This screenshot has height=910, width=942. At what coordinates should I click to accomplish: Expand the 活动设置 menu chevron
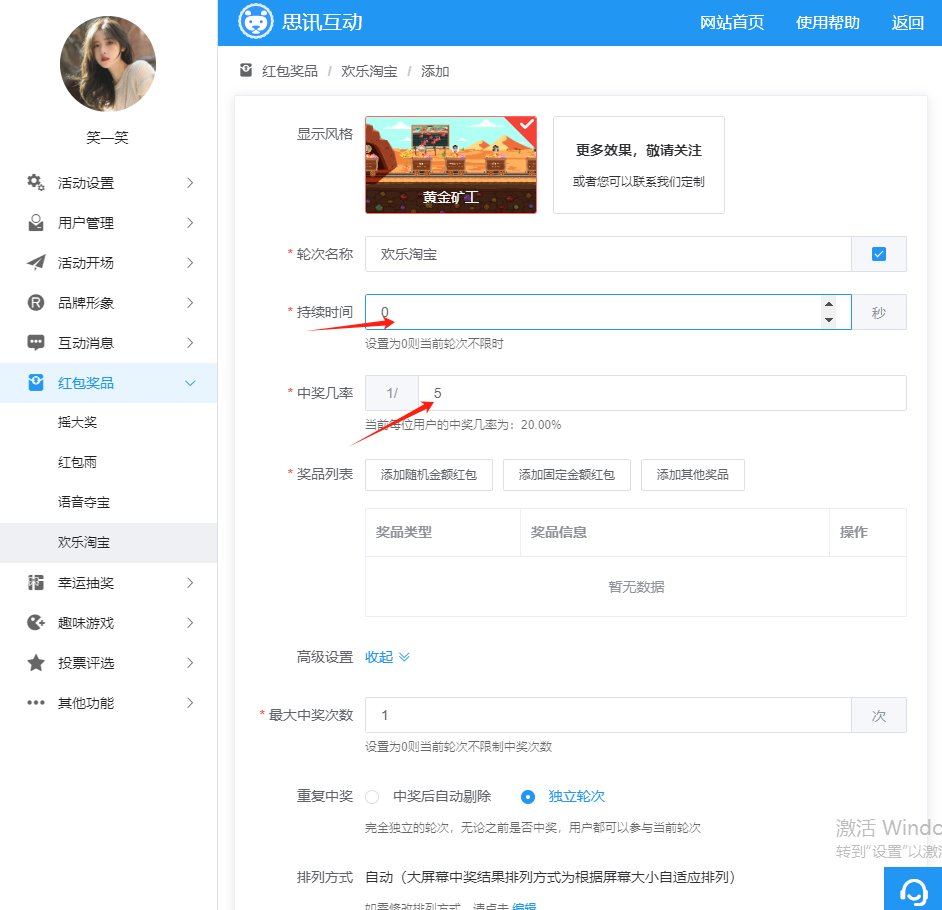[190, 183]
